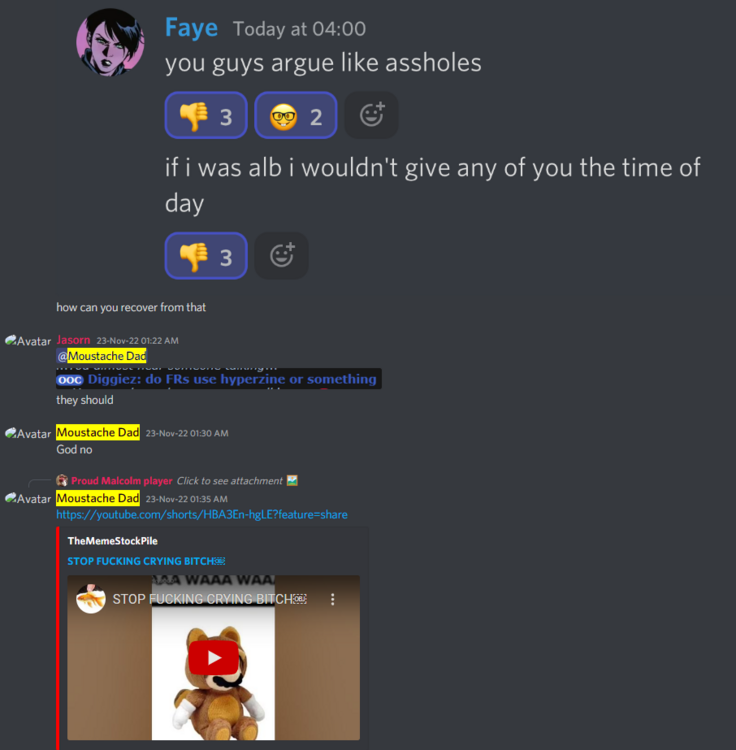The image size is (736, 750).
Task: Click the @Moustache Dad mention
Action: [101, 356]
